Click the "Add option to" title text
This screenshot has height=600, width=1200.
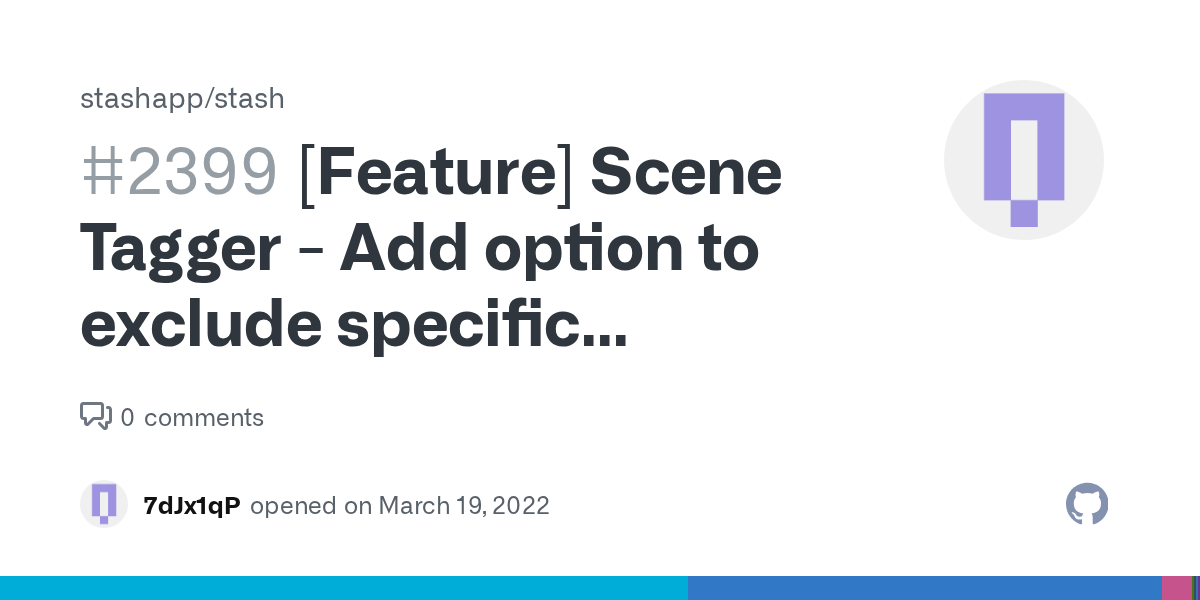pyautogui.click(x=549, y=249)
